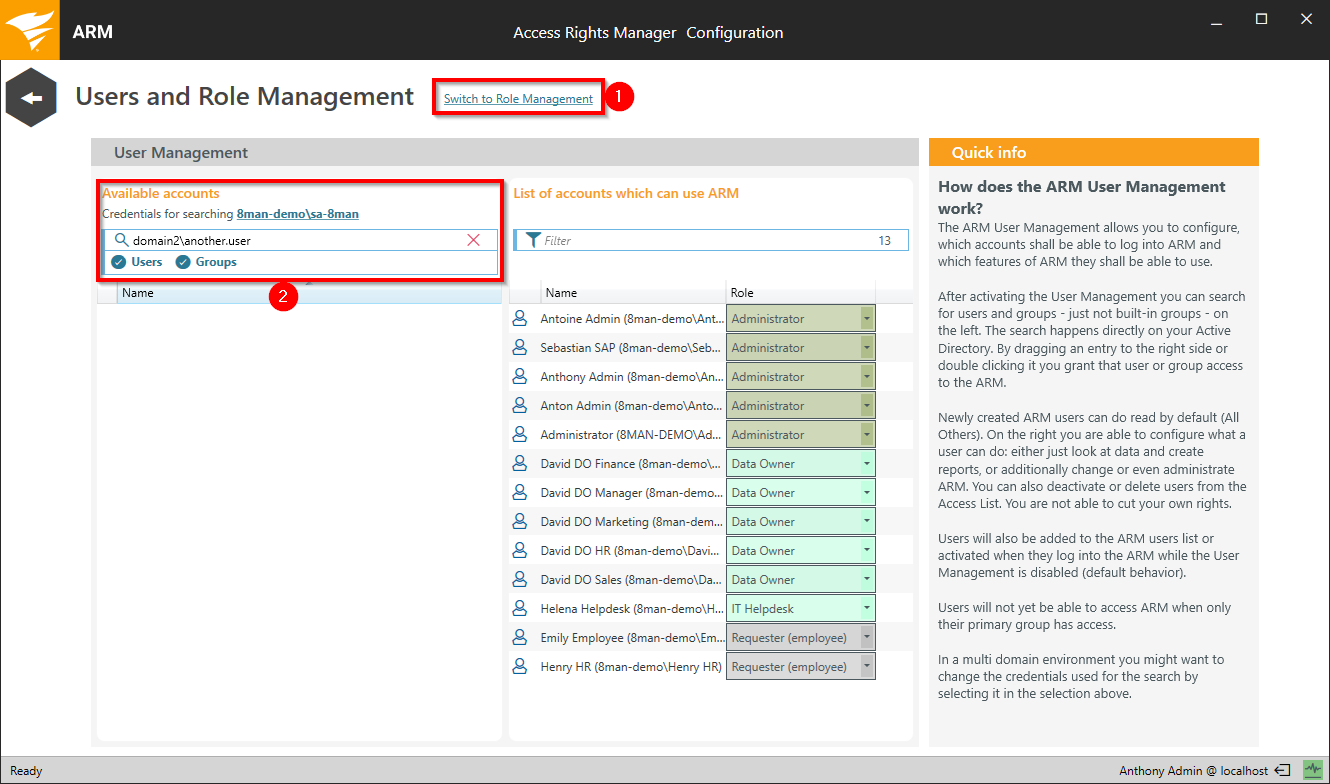The width and height of the screenshot is (1330, 784).
Task: Click user icon next to David DO Manager
Action: click(x=519, y=493)
